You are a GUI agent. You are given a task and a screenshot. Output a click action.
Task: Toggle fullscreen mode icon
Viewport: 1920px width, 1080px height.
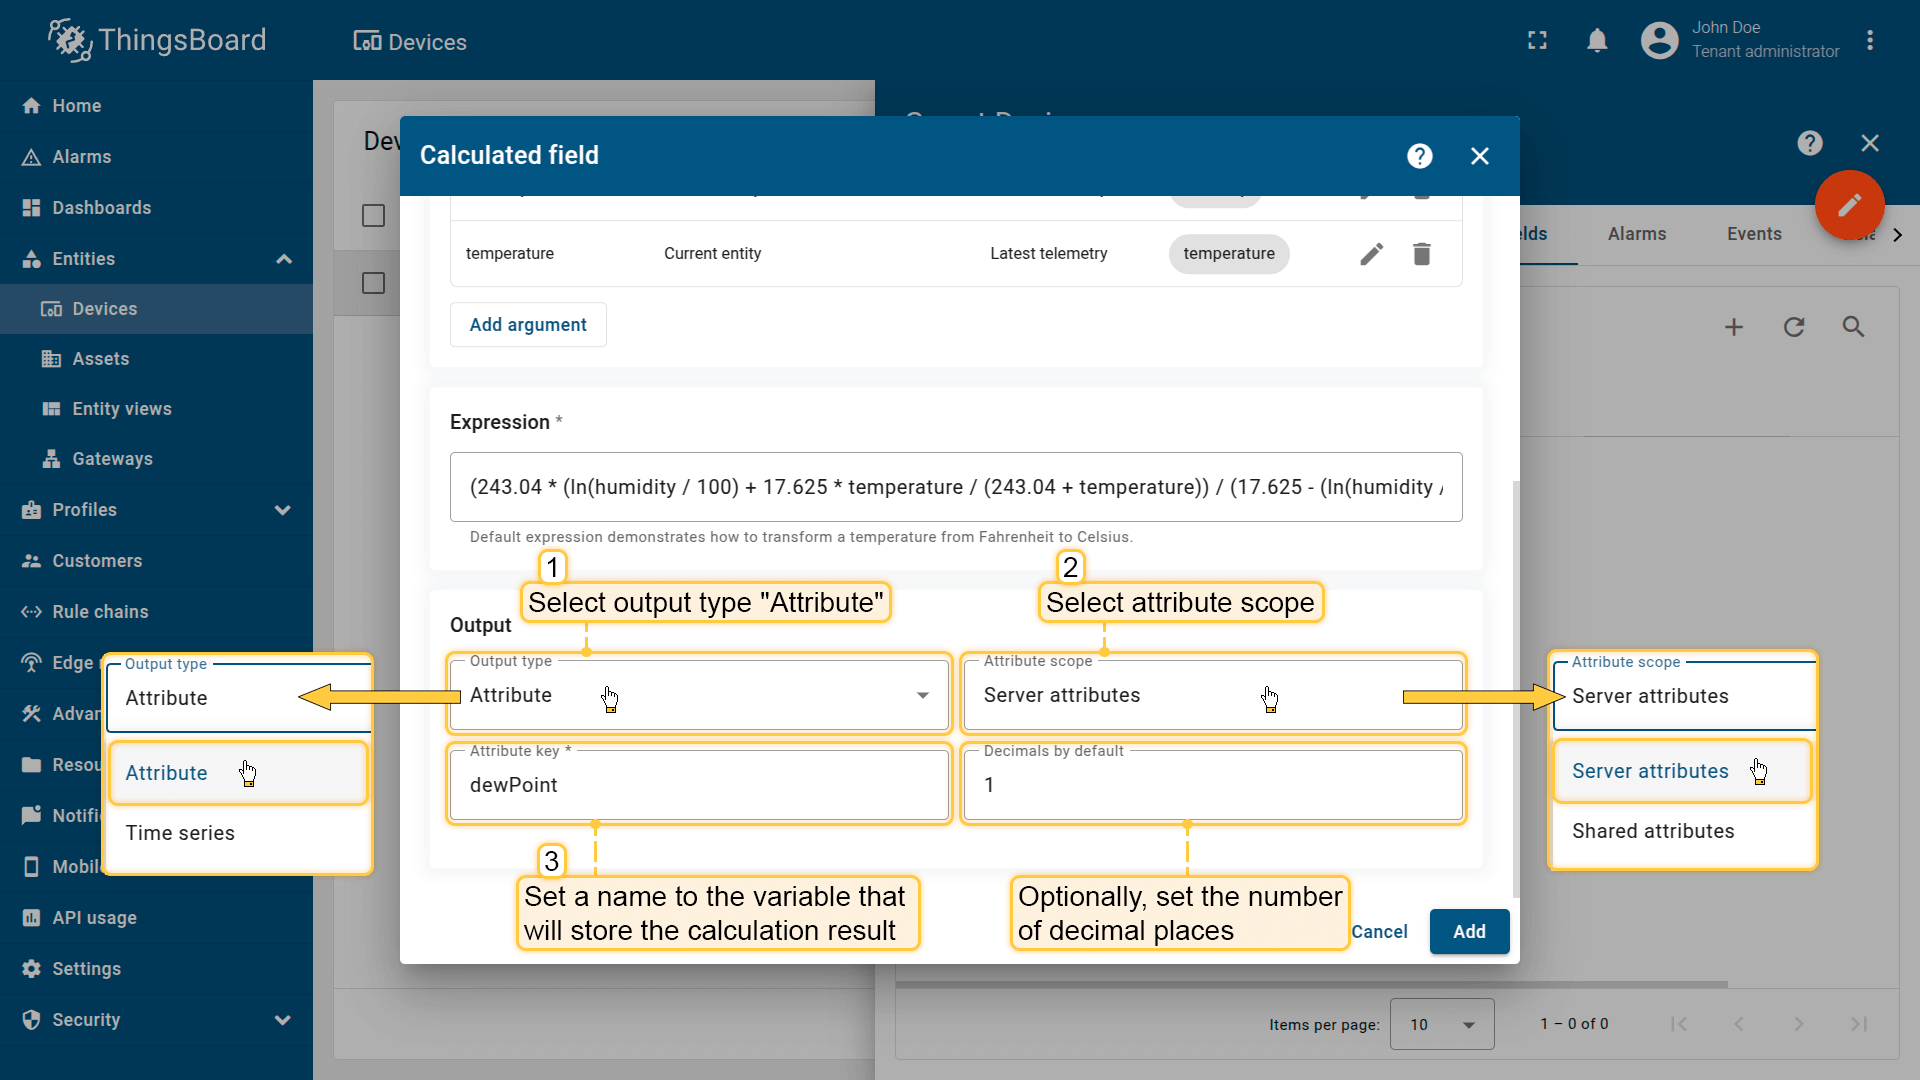pyautogui.click(x=1537, y=41)
